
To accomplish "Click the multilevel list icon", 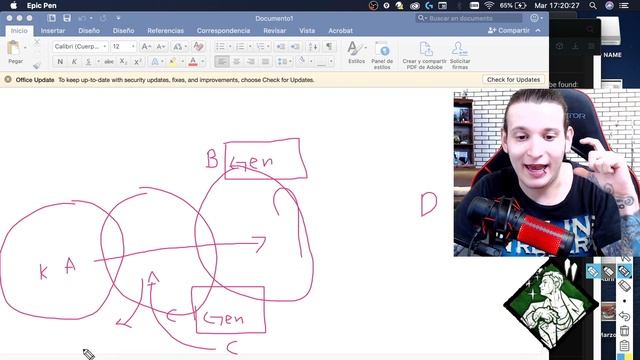I will pyautogui.click(x=260, y=47).
